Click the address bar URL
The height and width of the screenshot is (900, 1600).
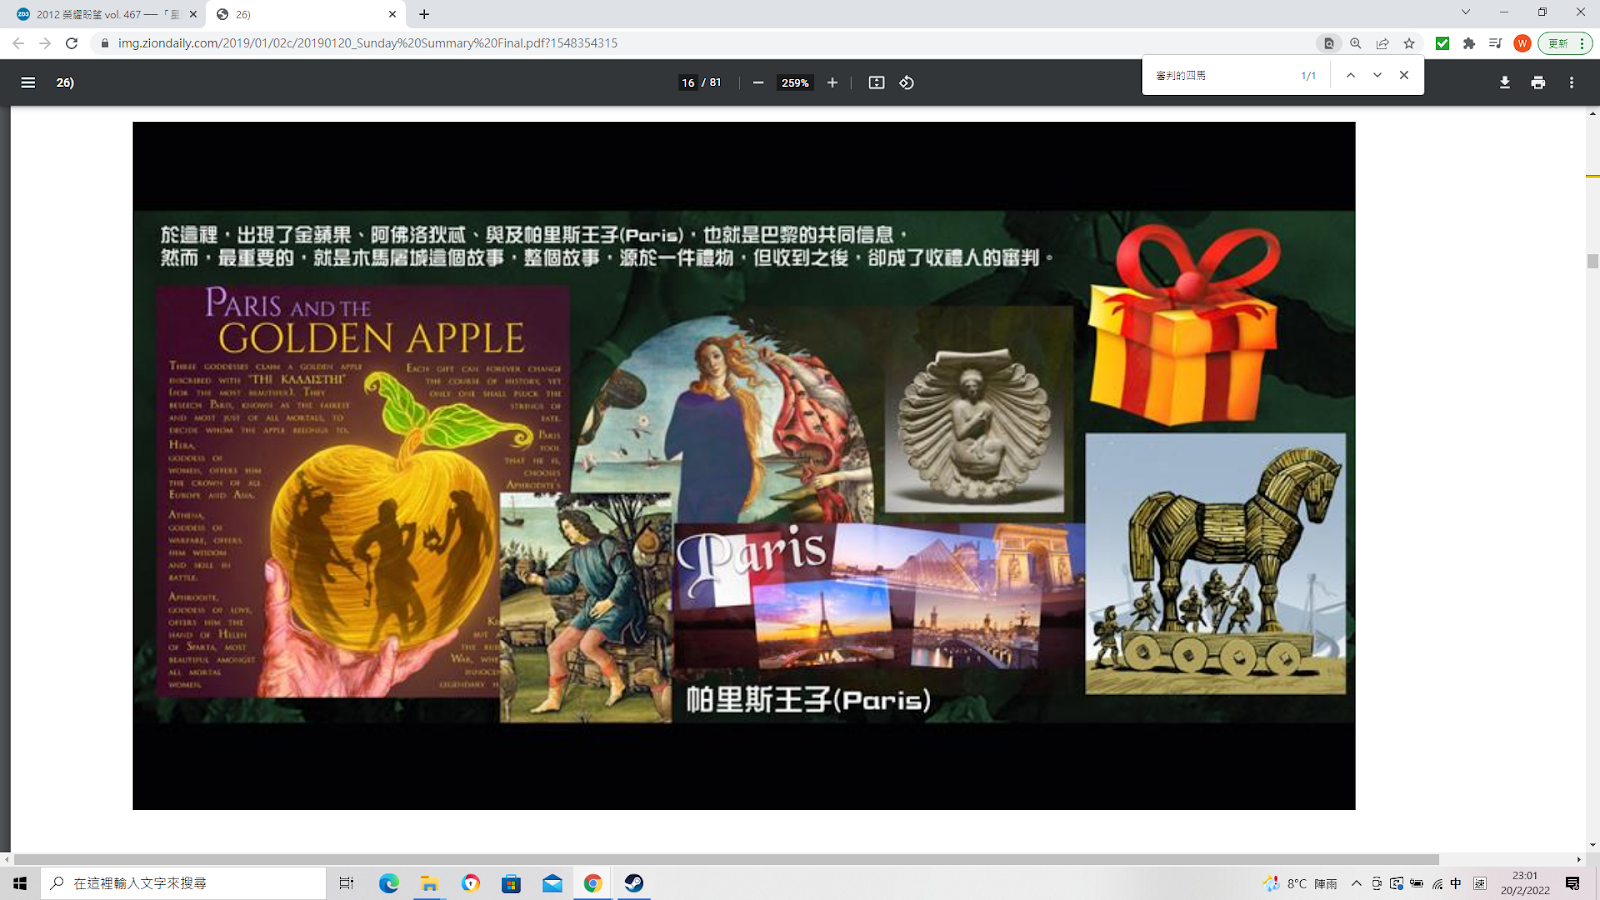[368, 43]
